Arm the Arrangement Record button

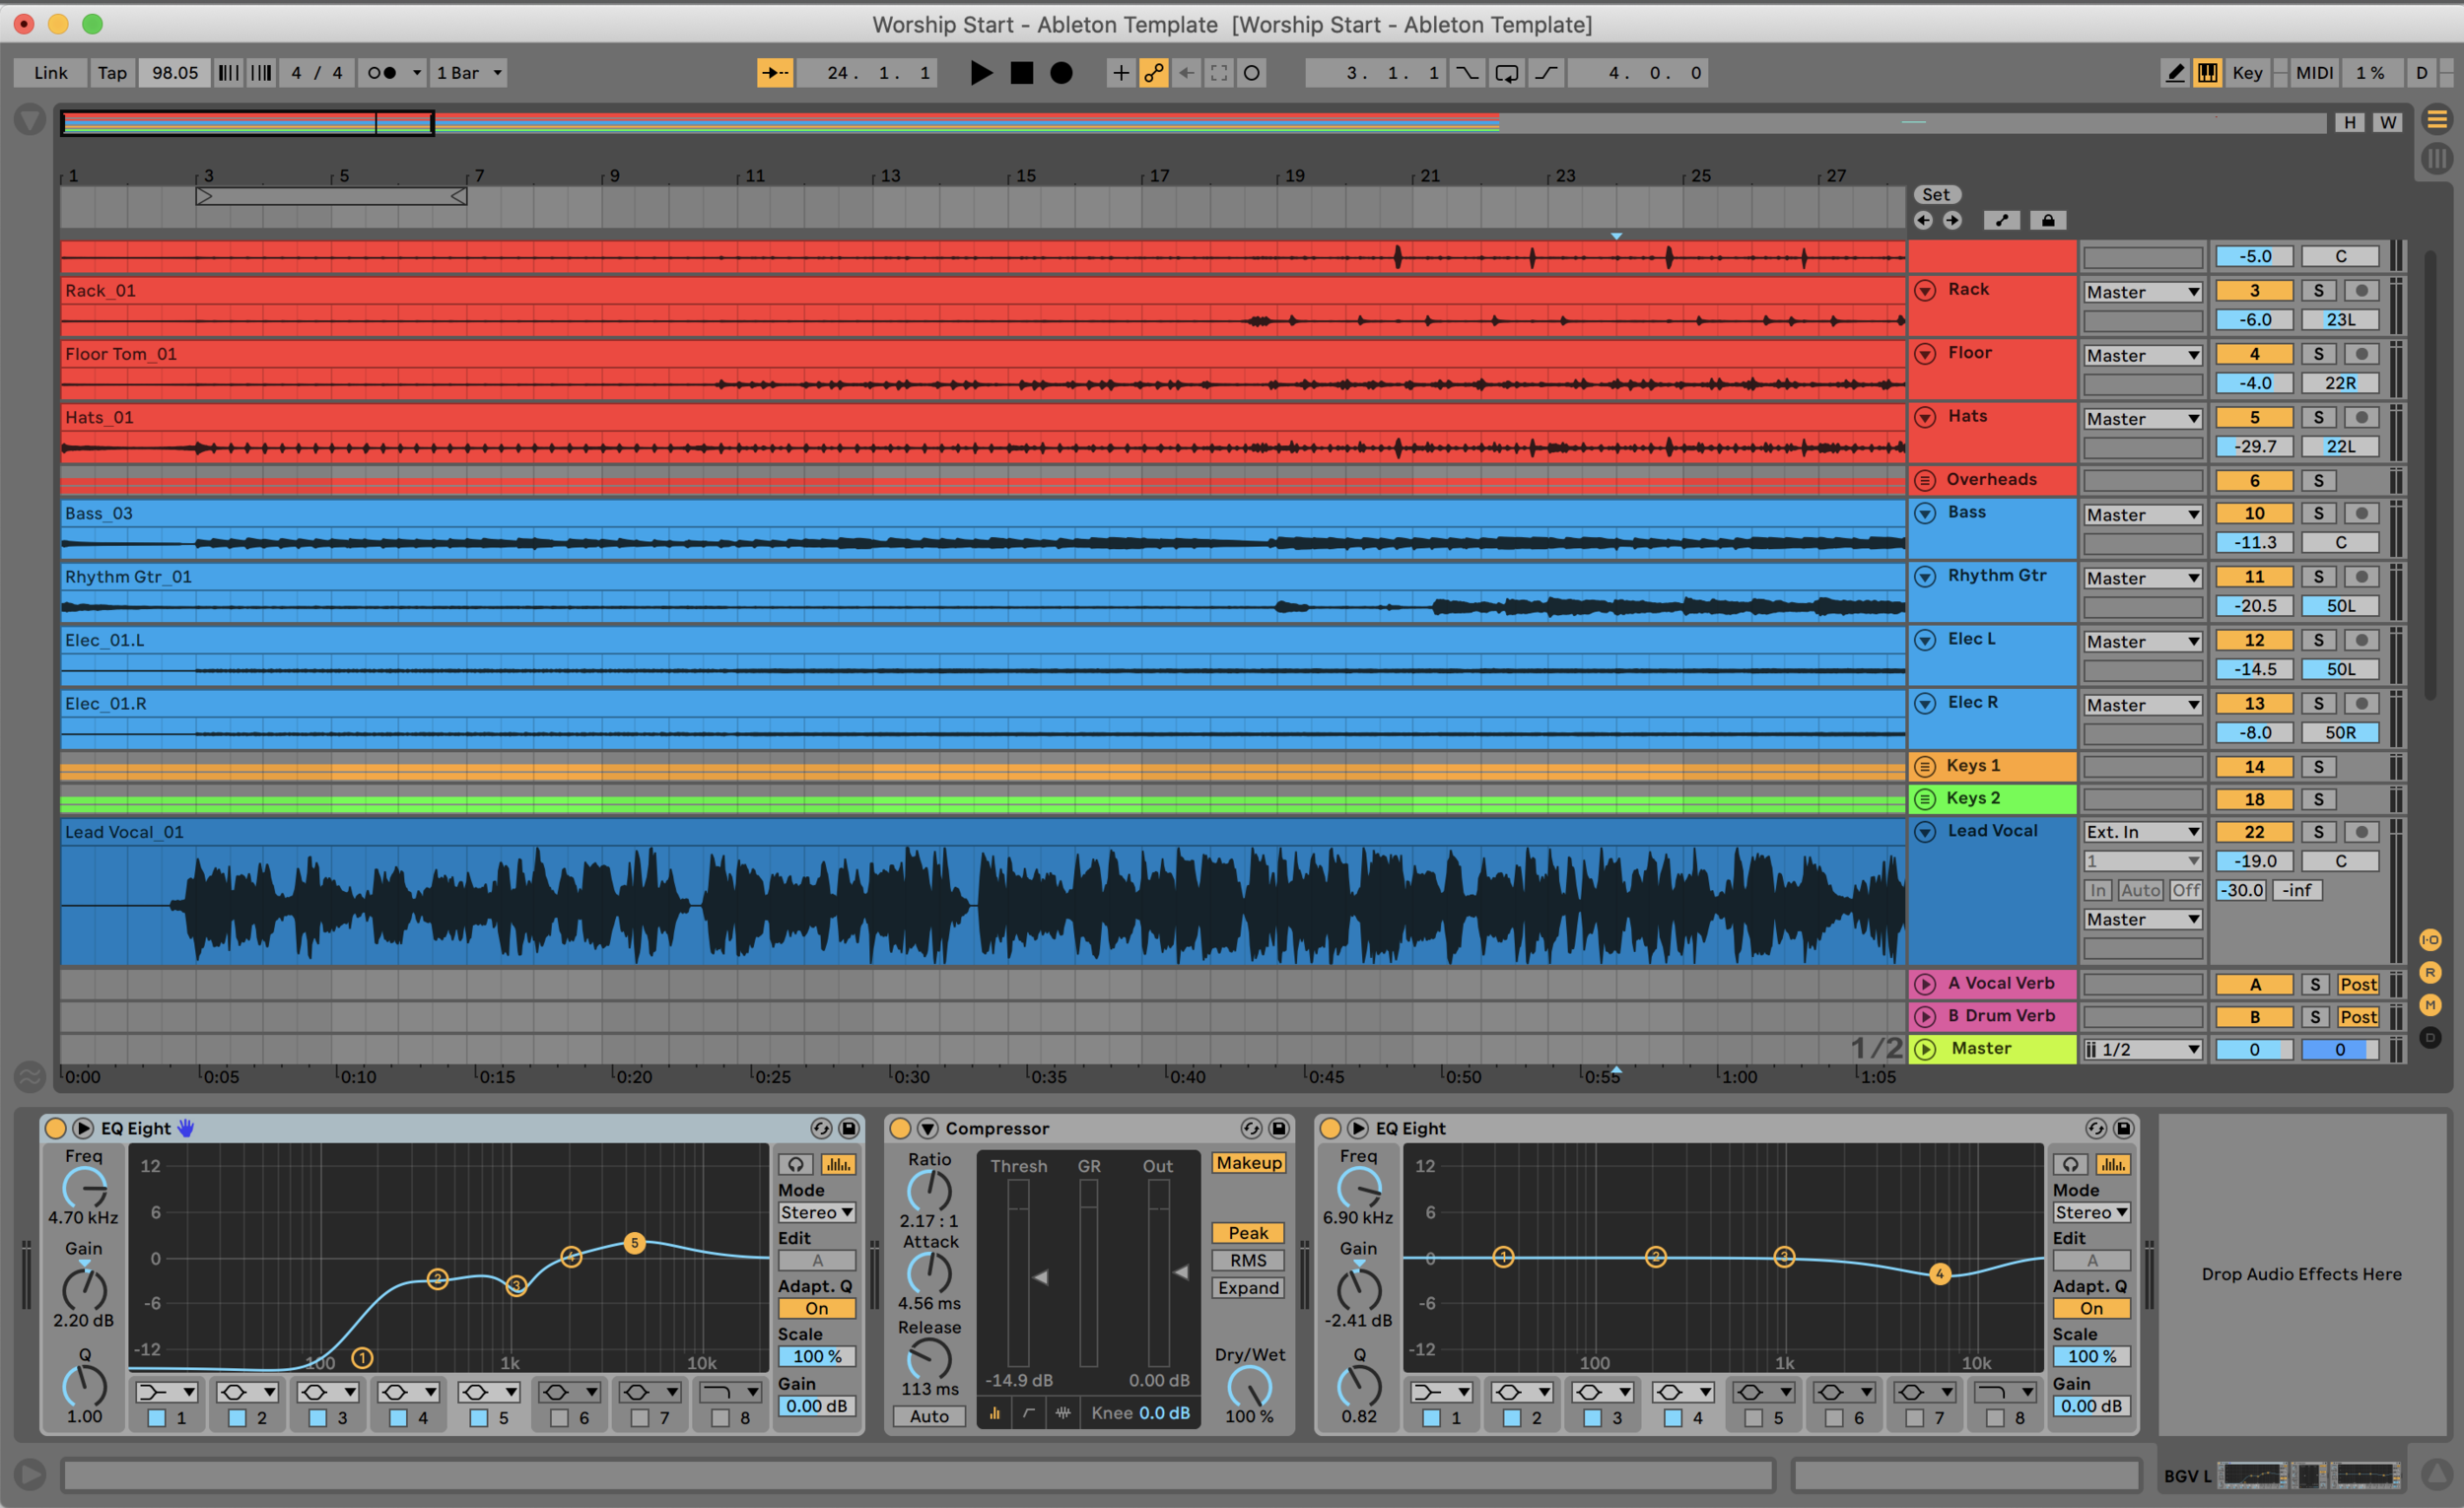coord(1061,73)
